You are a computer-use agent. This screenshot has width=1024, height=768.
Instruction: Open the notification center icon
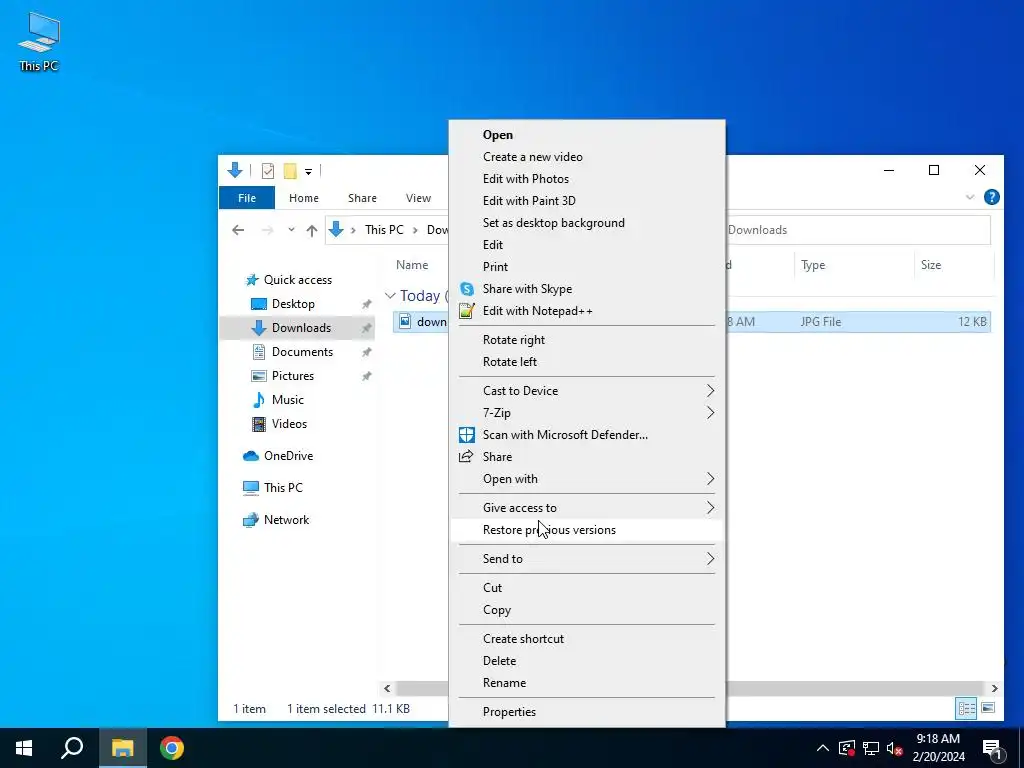point(992,748)
